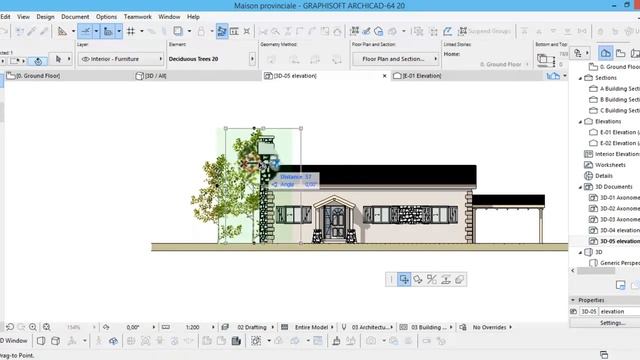Toggle the highlighted Show/Hide toolbar icon
This screenshot has width=640, height=360.
pyautogui.click(x=222, y=31)
